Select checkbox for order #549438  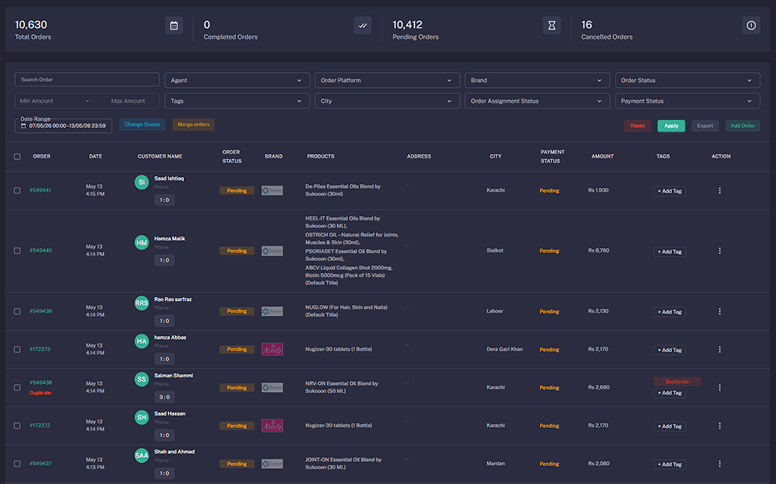[x=17, y=387]
